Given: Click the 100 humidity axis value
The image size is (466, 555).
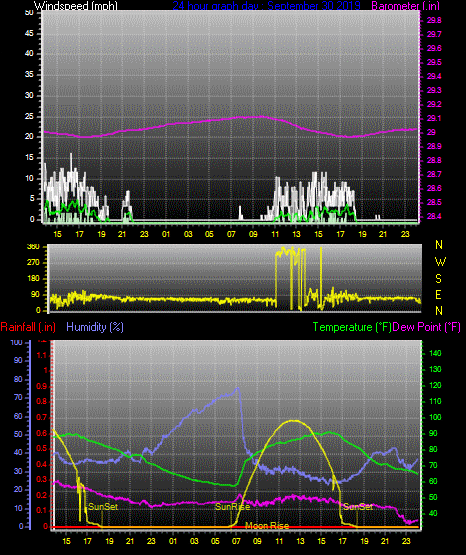Looking at the screenshot, I should (x=17, y=342).
